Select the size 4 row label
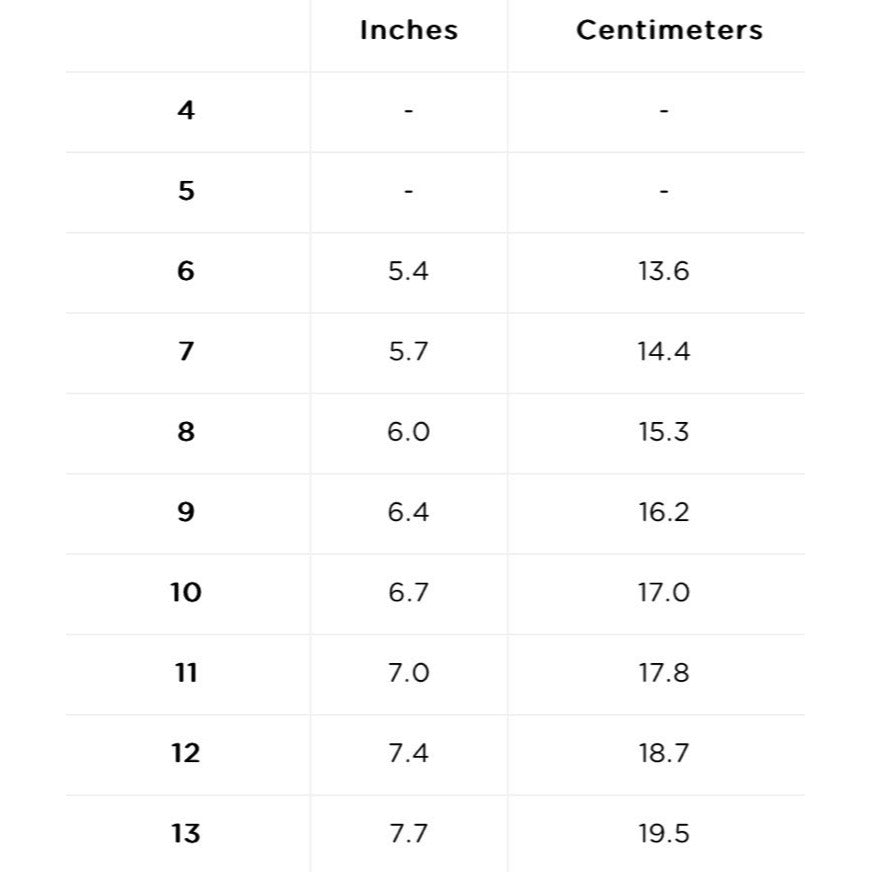 pos(186,110)
